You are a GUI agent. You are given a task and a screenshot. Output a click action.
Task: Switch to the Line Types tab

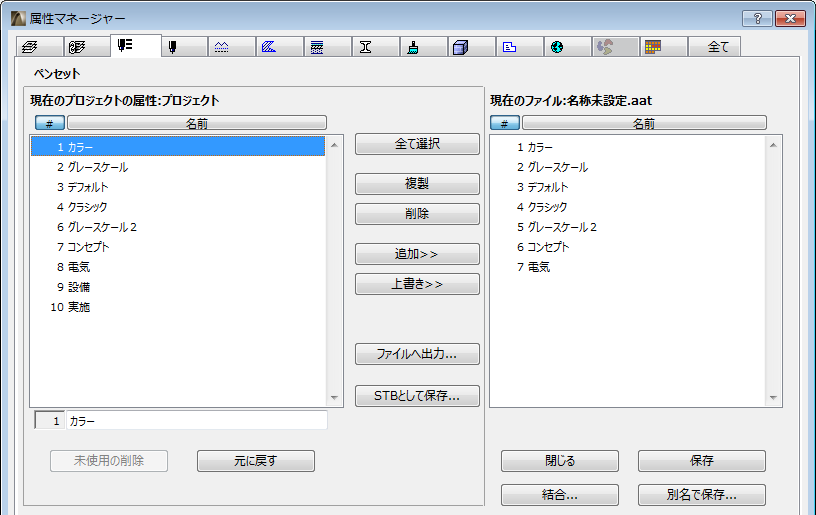tap(232, 47)
